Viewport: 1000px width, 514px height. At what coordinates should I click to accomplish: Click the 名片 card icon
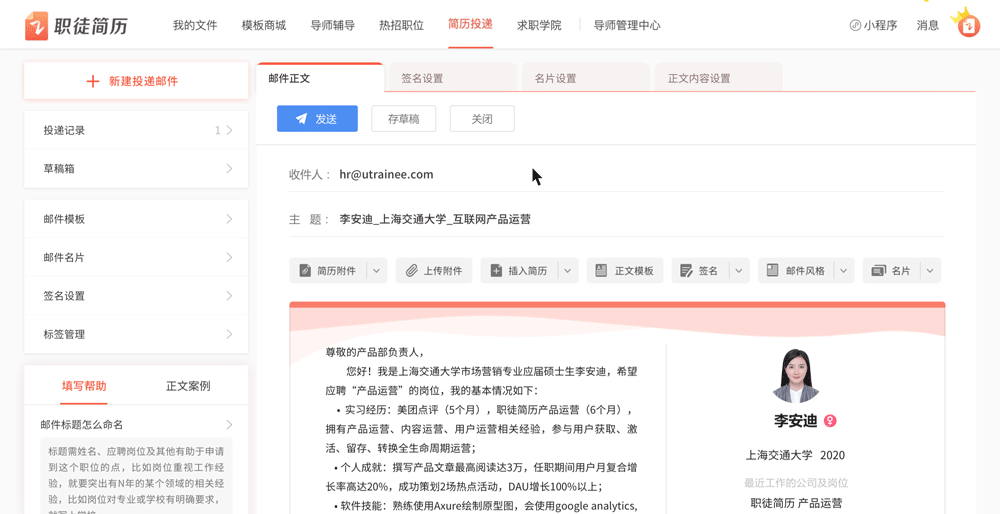point(878,270)
